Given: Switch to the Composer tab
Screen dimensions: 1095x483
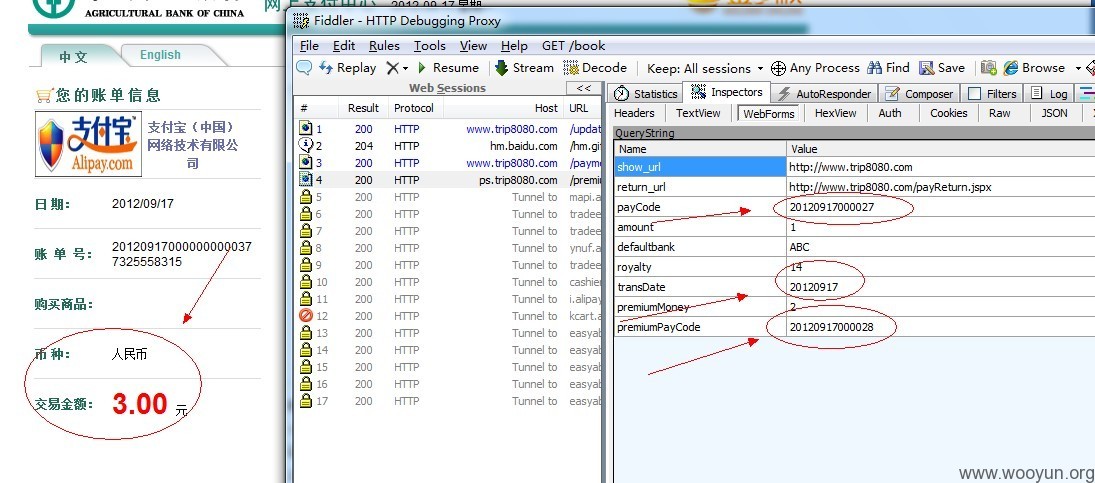Looking at the screenshot, I should [x=919, y=94].
